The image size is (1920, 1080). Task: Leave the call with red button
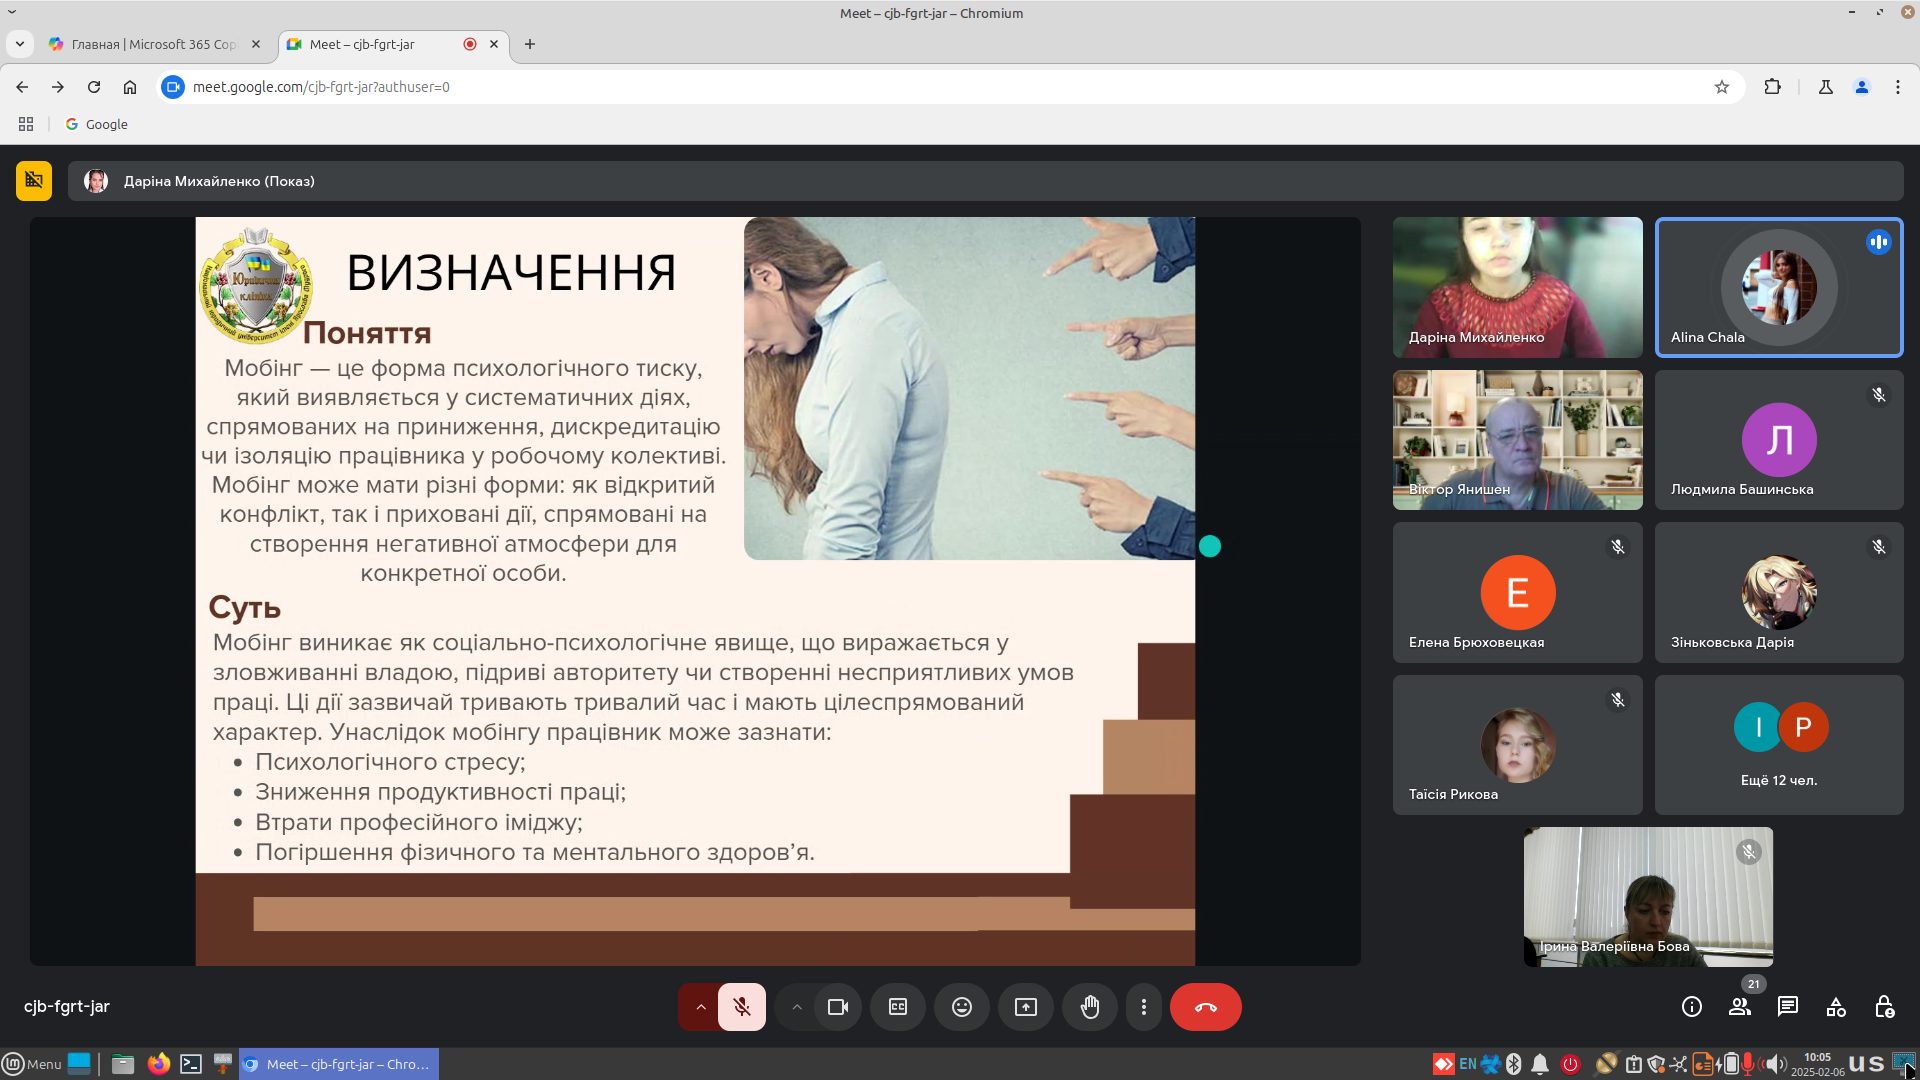coord(1206,1007)
